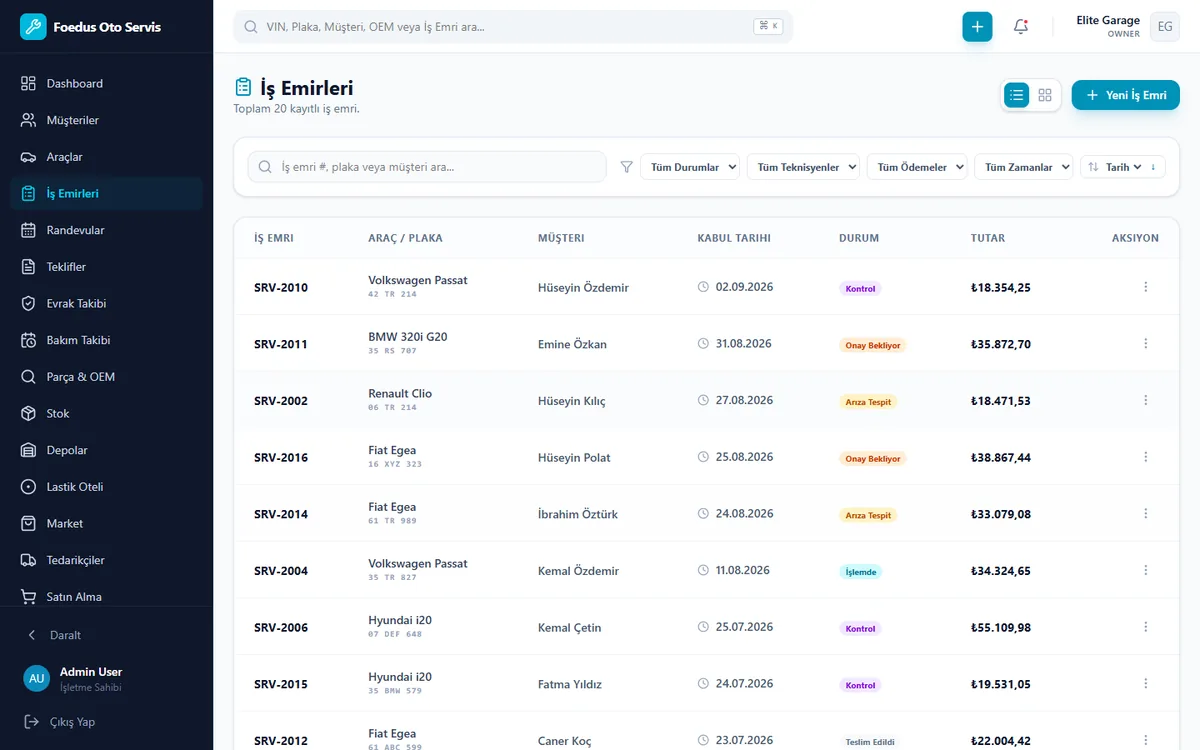Open actions menu for SRV-2014 row

click(1145, 514)
